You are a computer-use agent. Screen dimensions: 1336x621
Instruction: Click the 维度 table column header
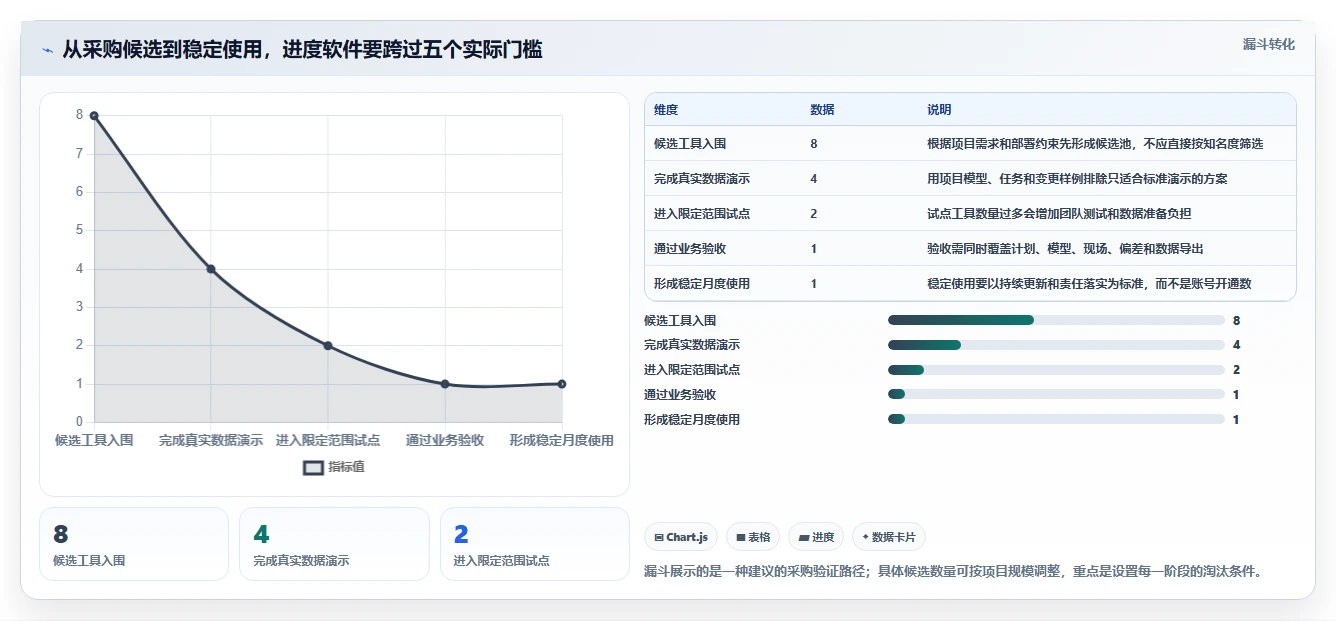[666, 110]
